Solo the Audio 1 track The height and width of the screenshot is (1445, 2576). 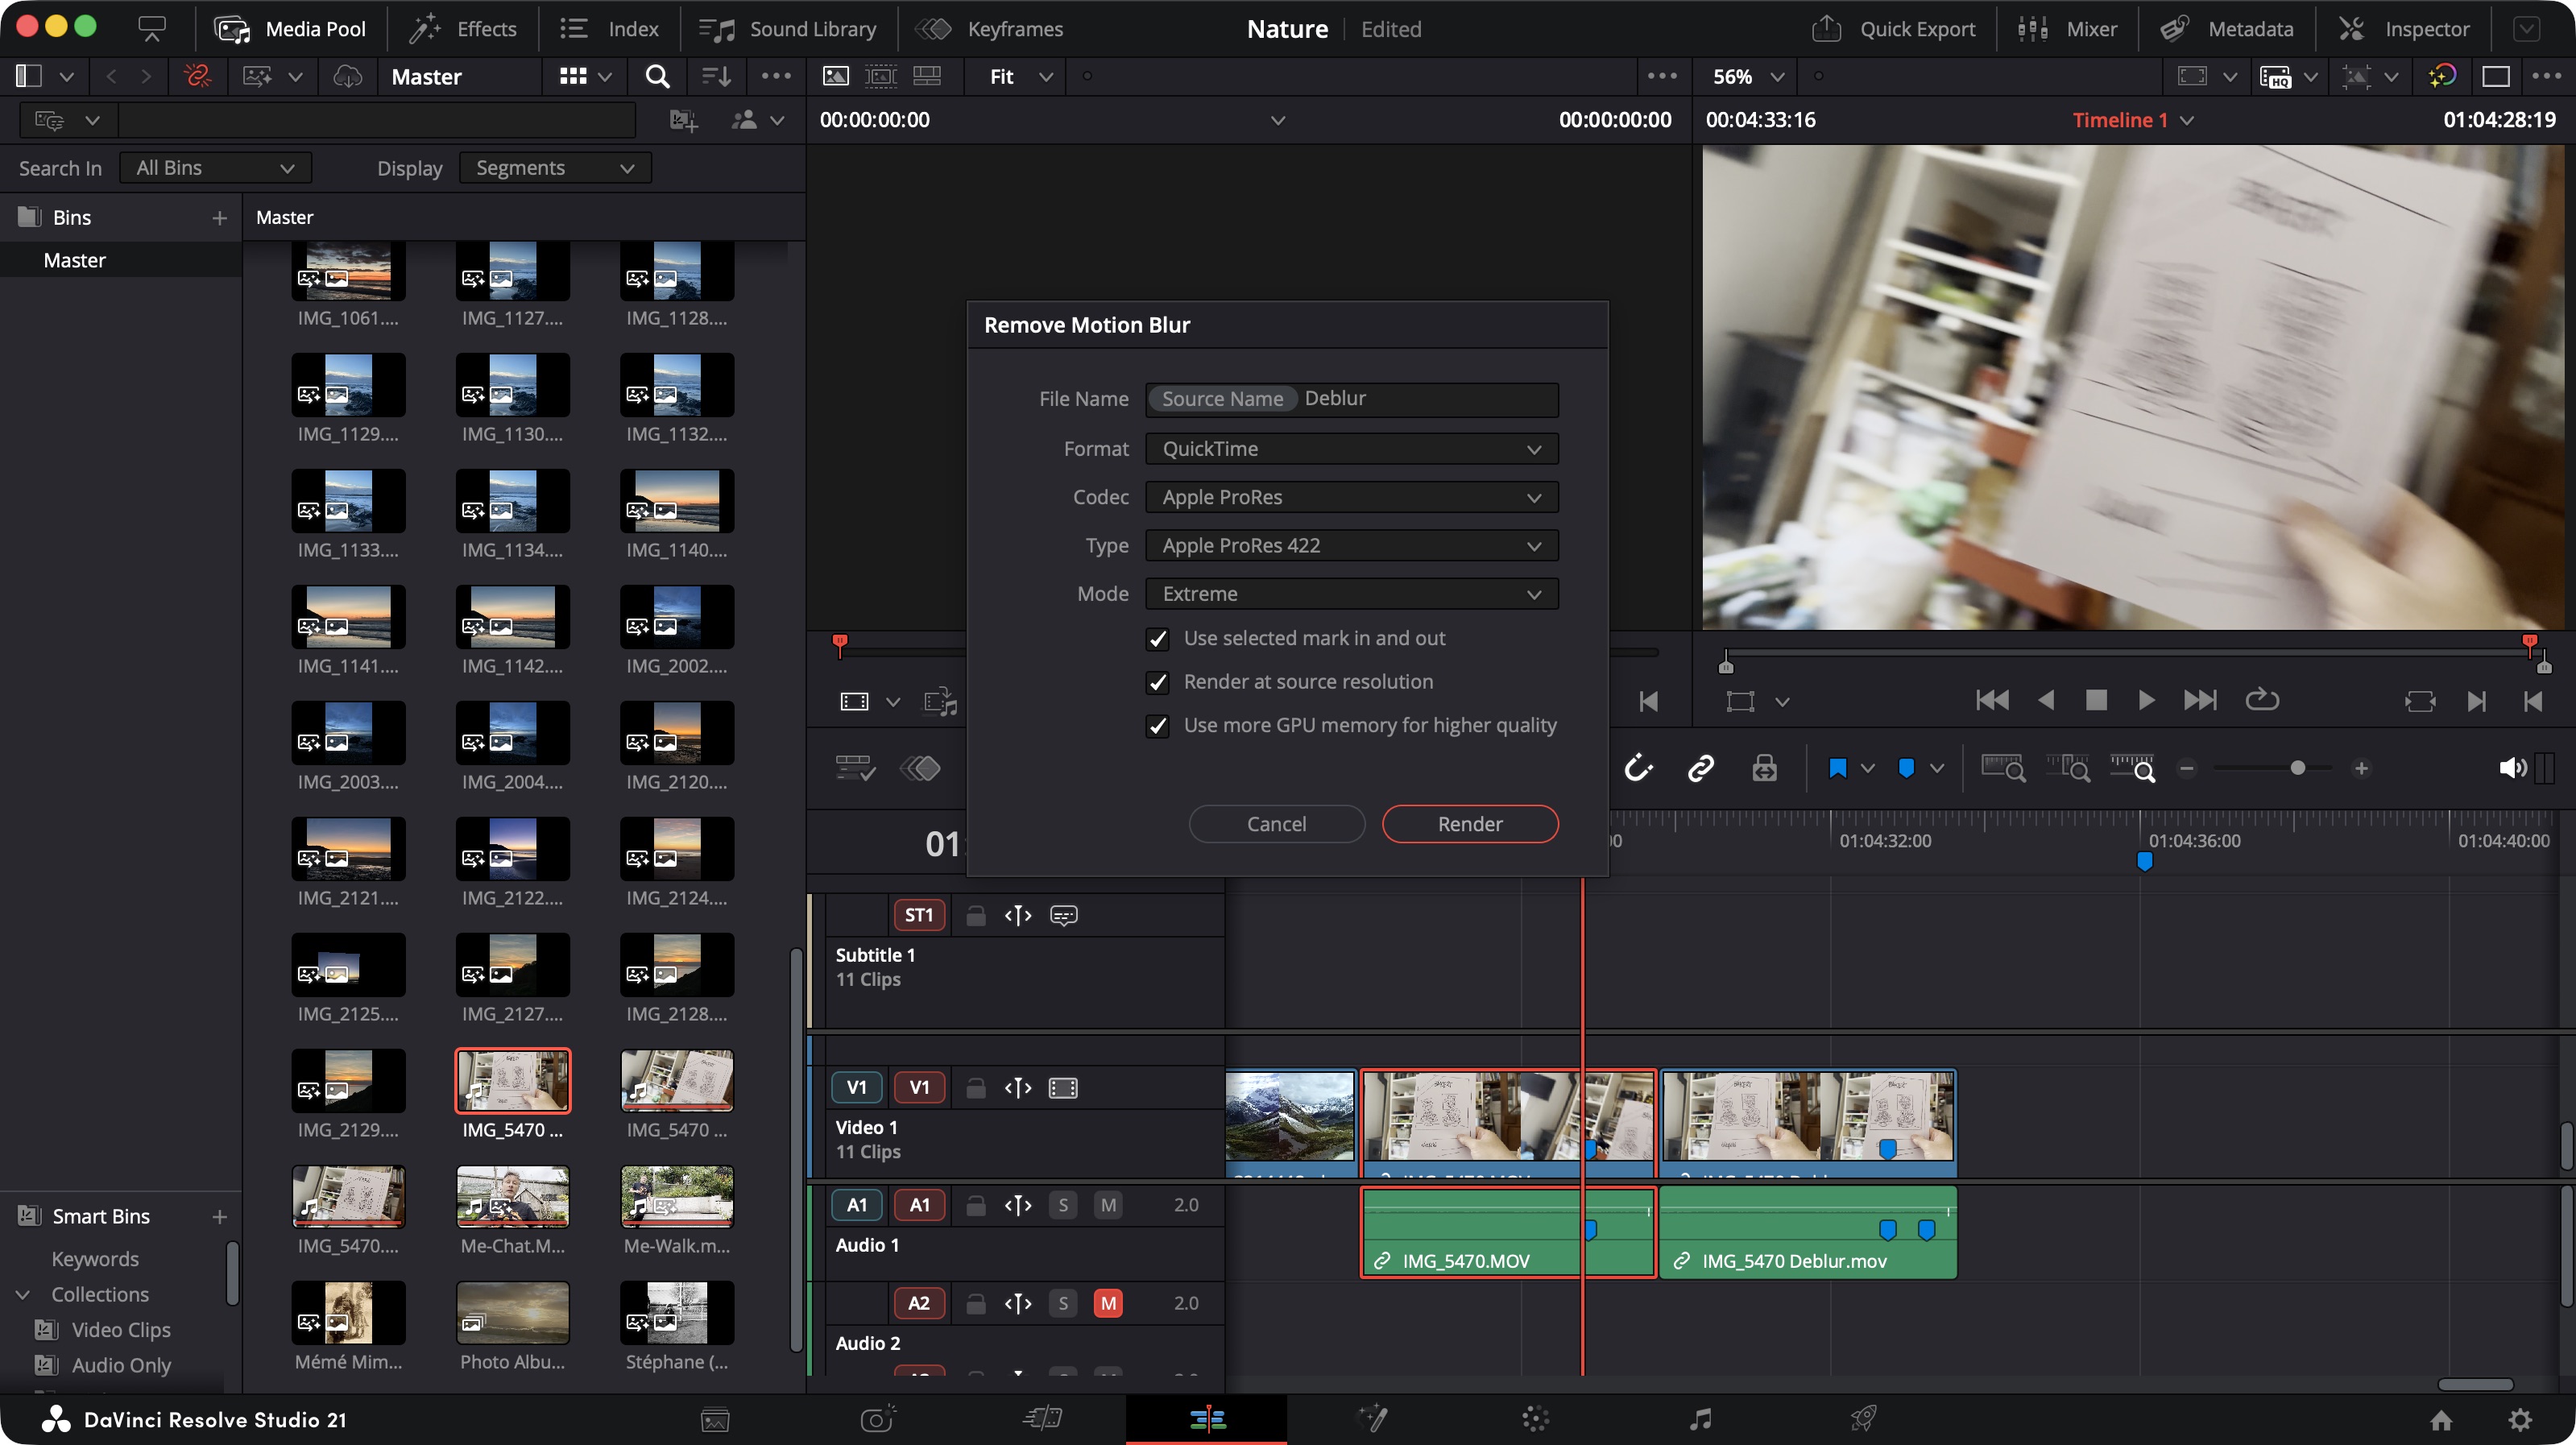point(1063,1205)
